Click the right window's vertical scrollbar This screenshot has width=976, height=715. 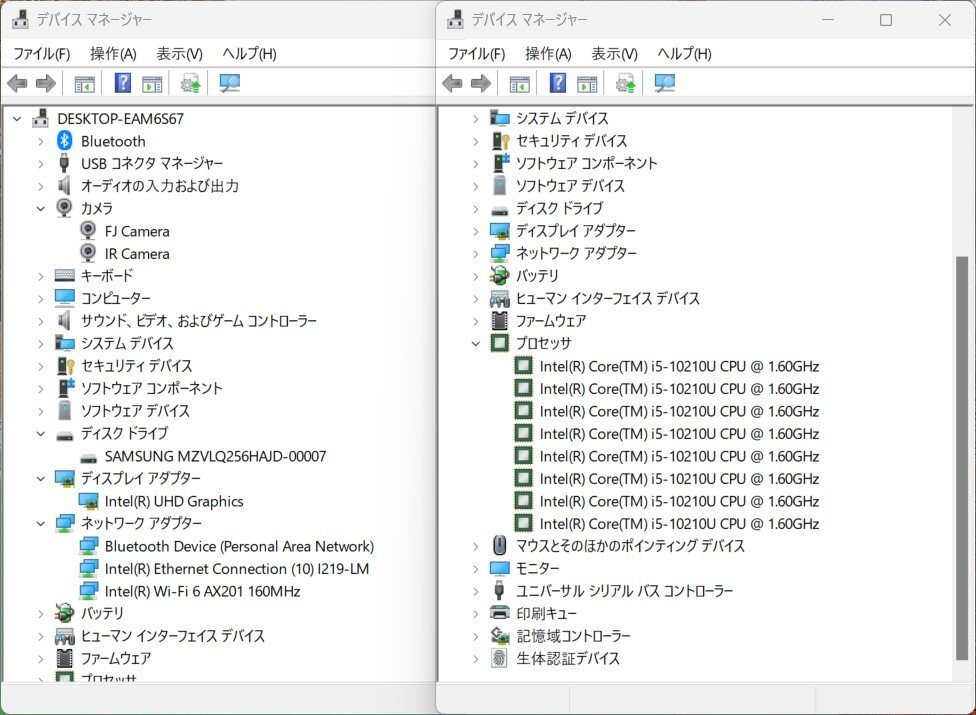962,450
